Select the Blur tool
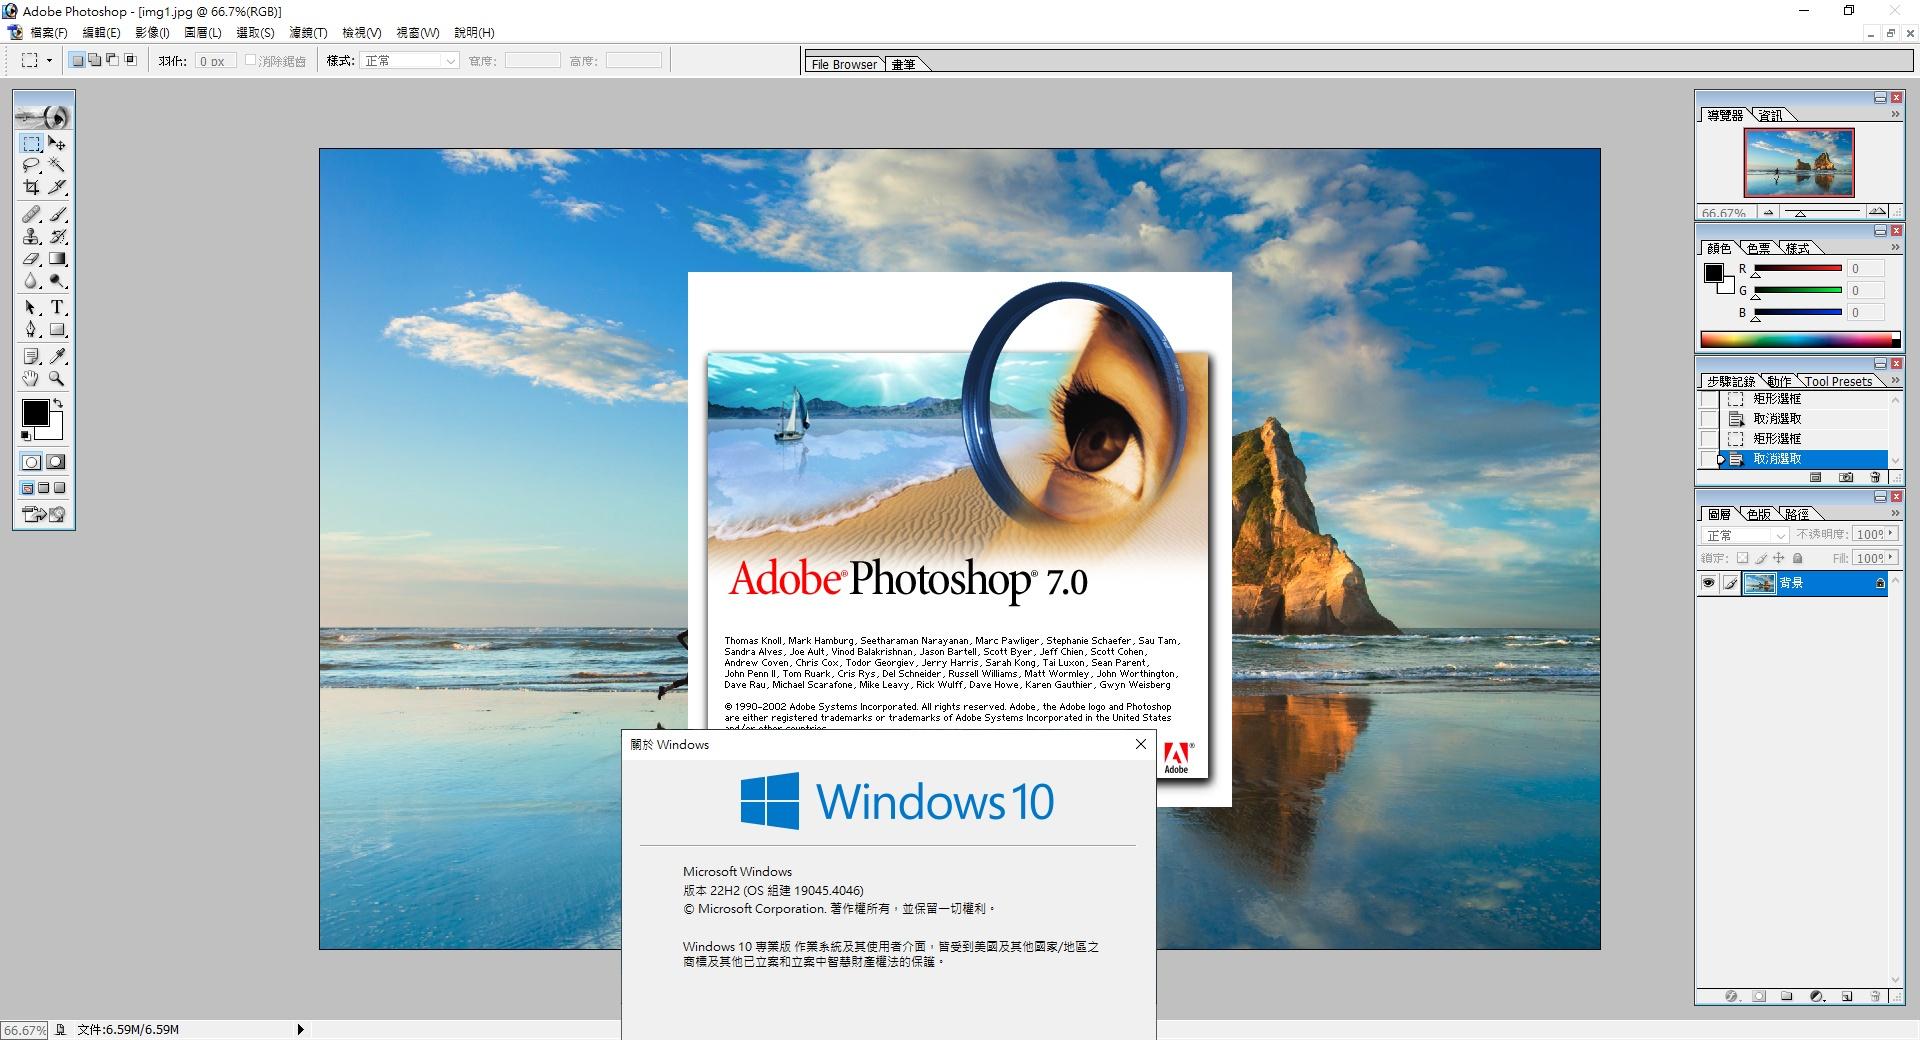The height and width of the screenshot is (1040, 1920). coord(32,280)
